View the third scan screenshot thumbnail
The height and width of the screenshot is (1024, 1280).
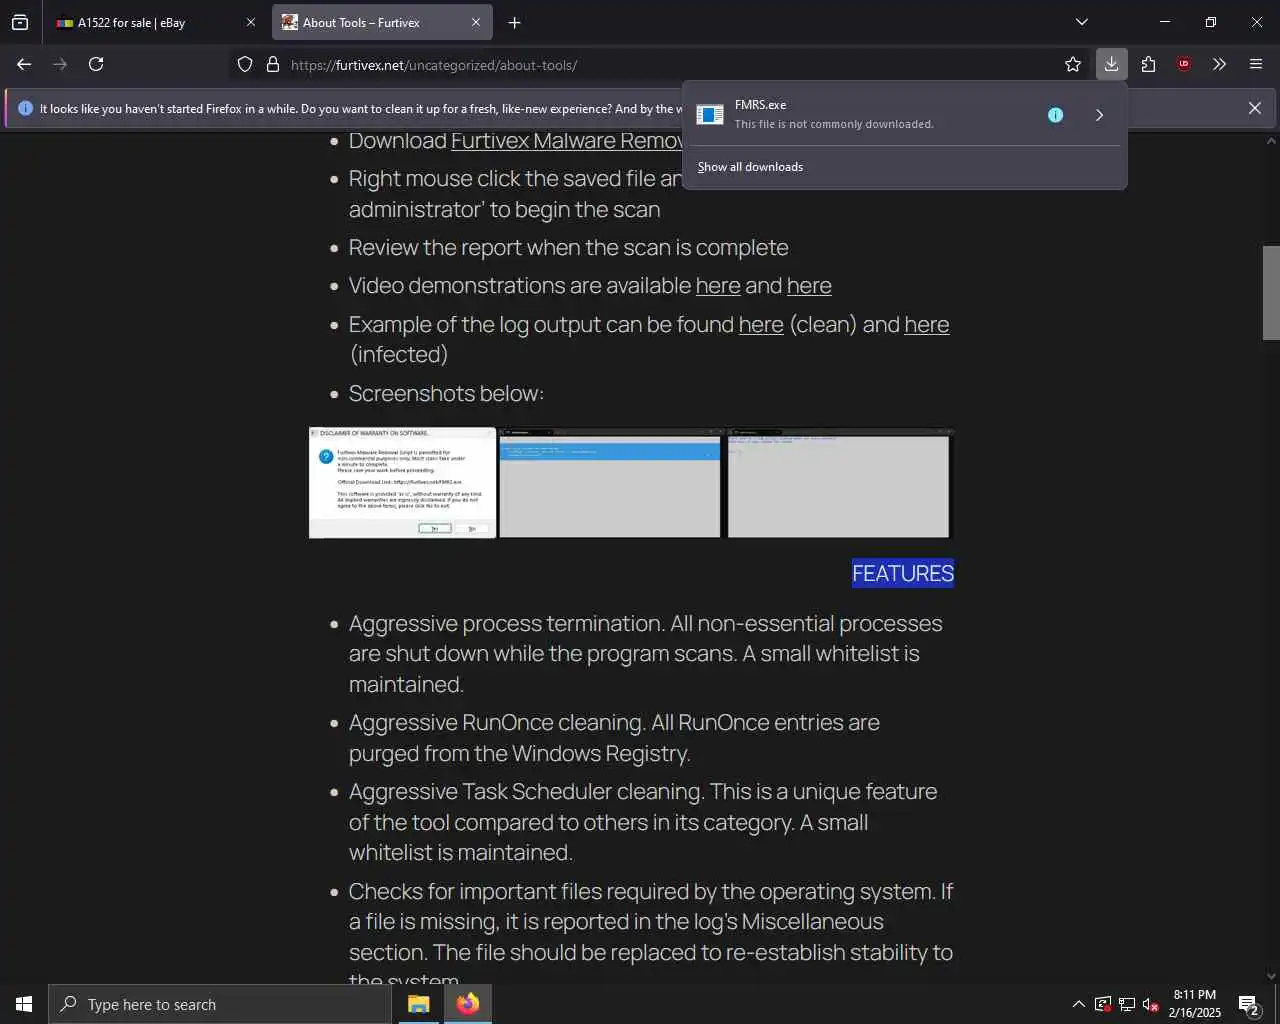pos(839,484)
